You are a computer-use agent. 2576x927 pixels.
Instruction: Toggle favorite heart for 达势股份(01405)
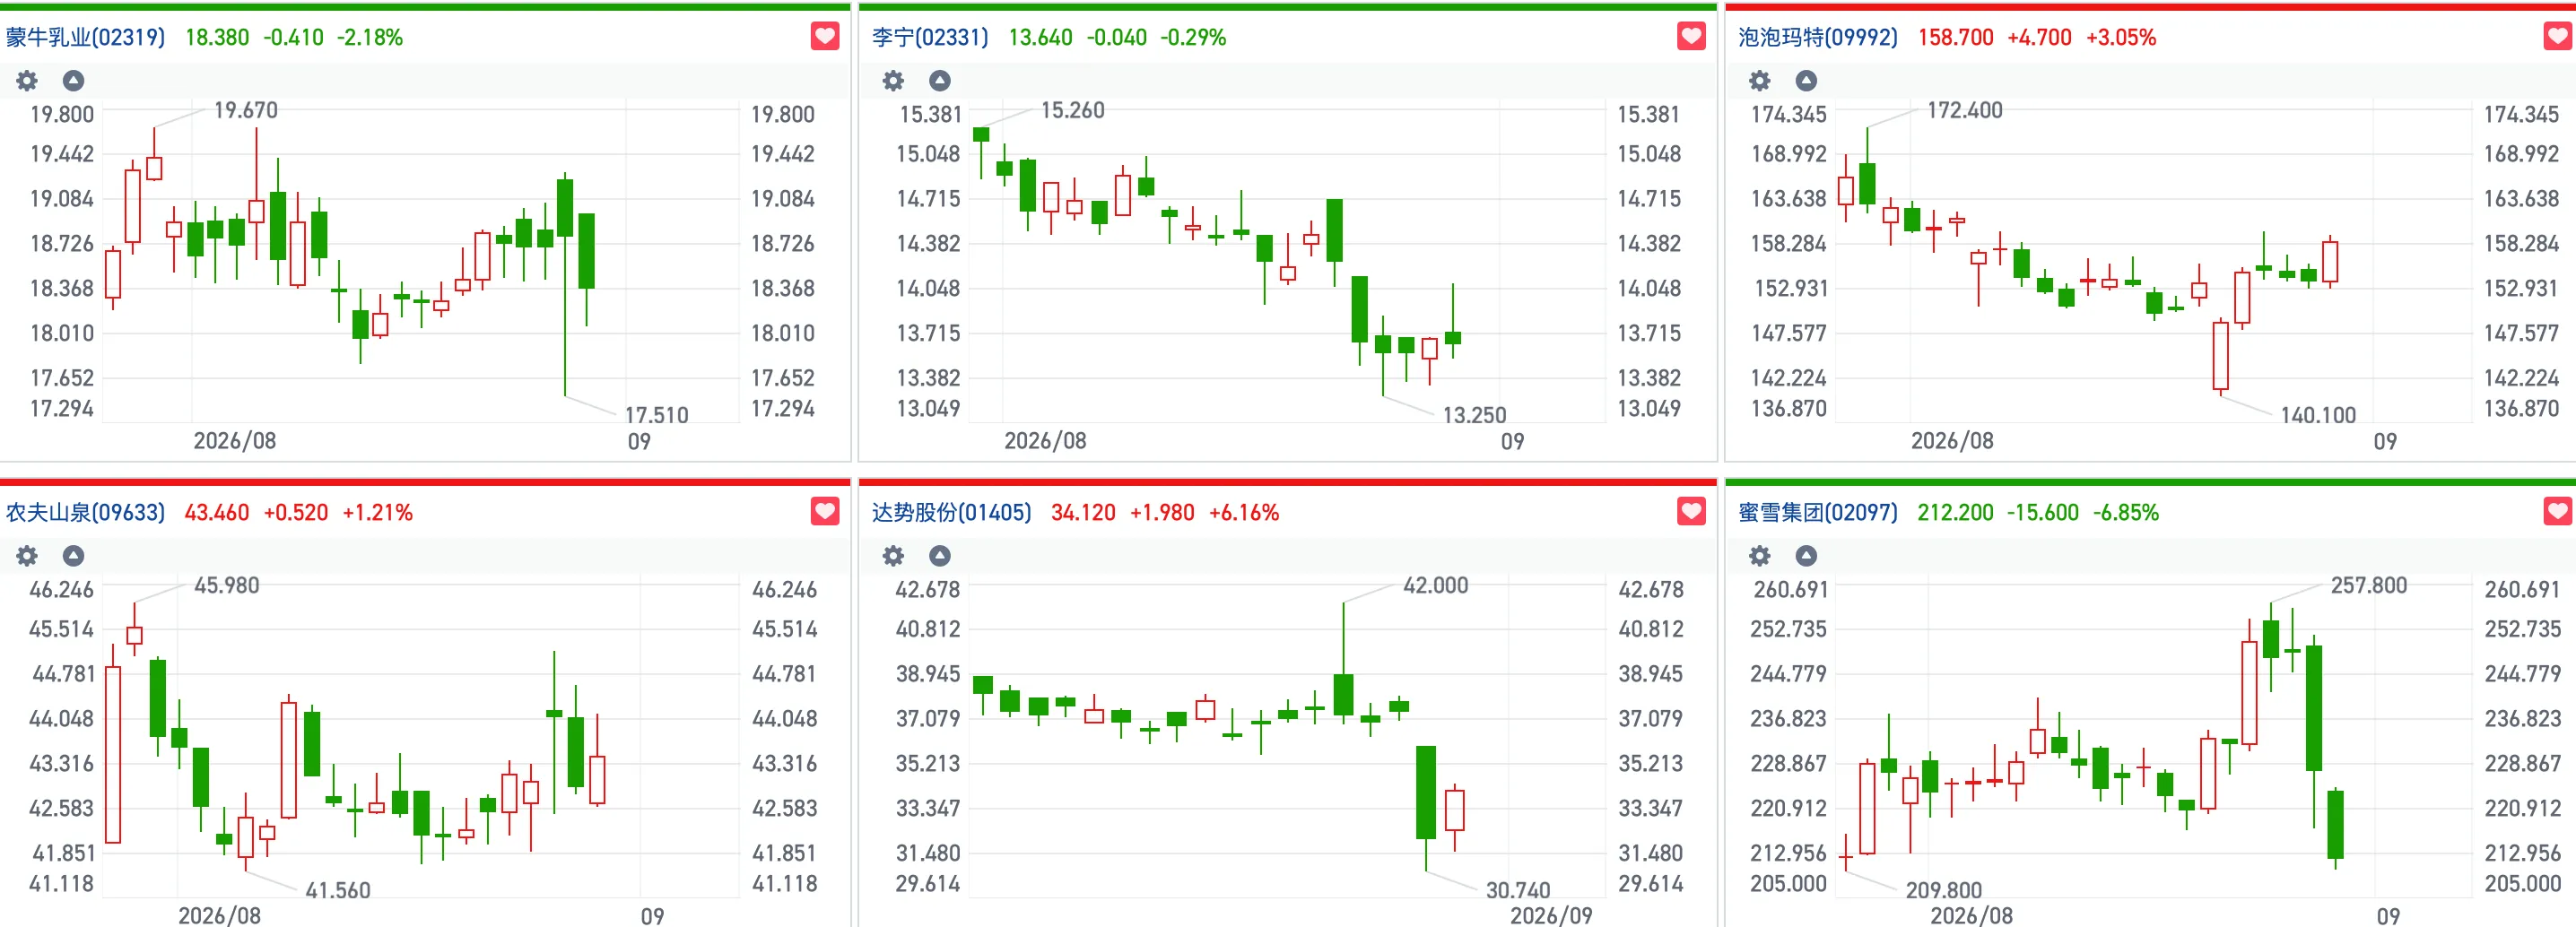point(1691,512)
